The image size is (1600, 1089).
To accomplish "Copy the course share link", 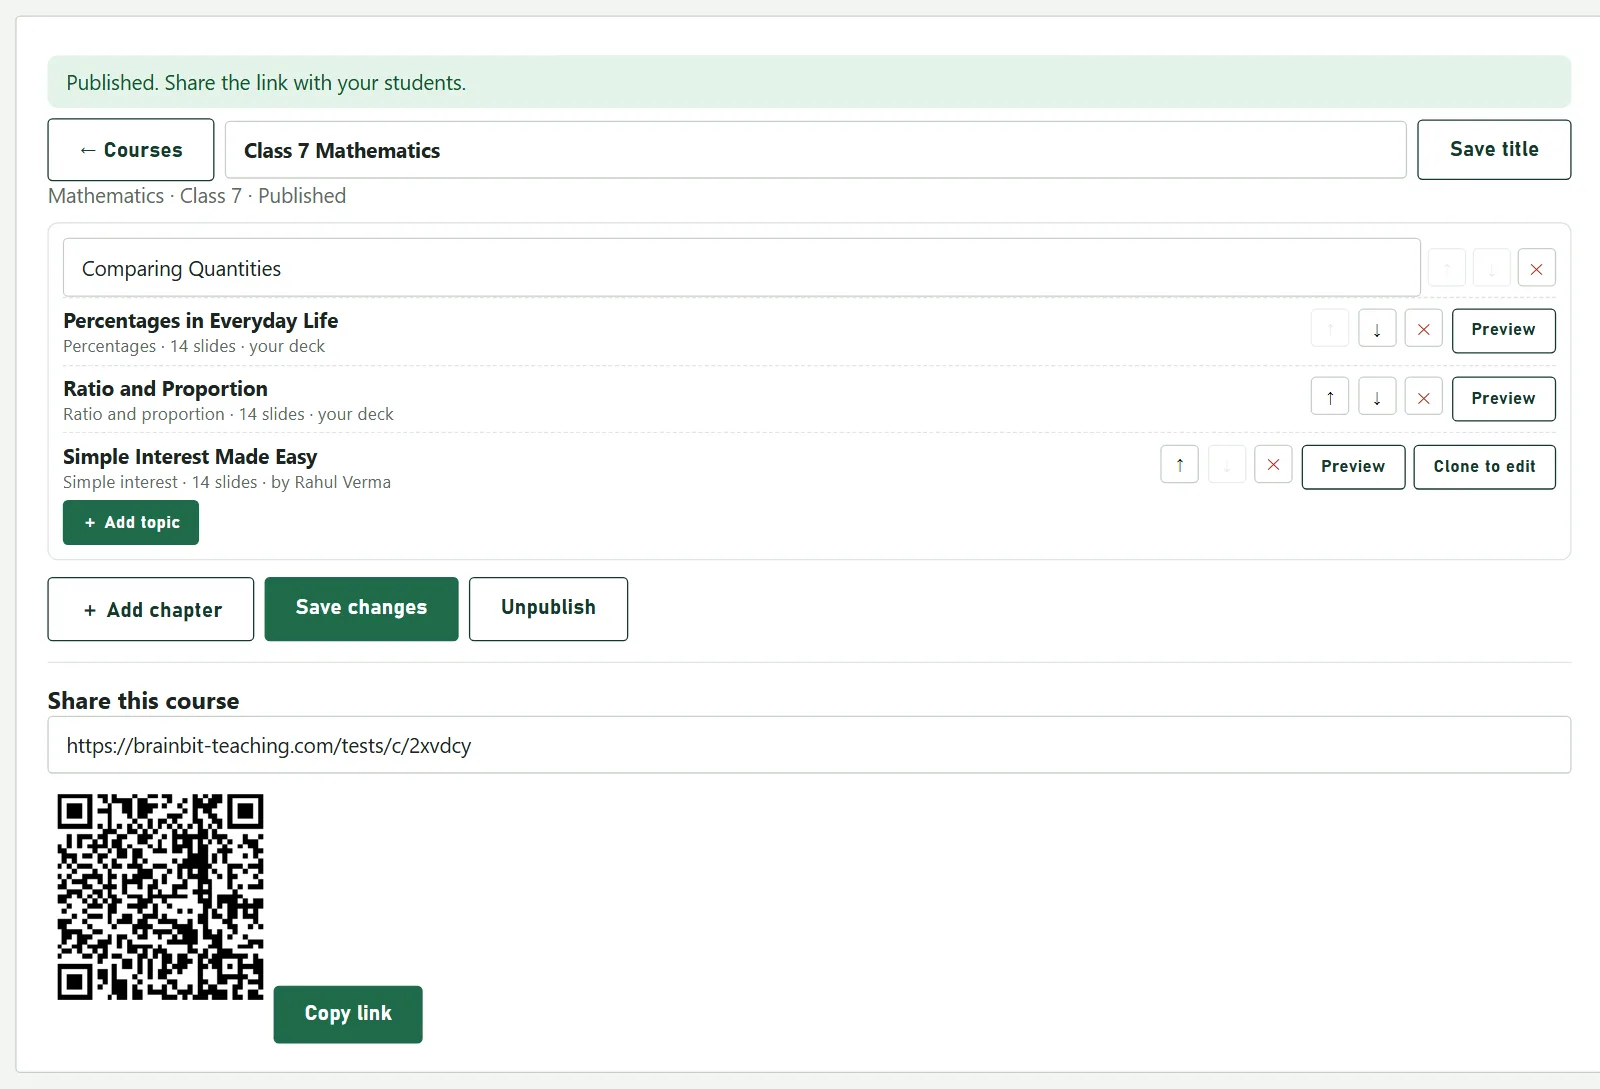I will [348, 1014].
